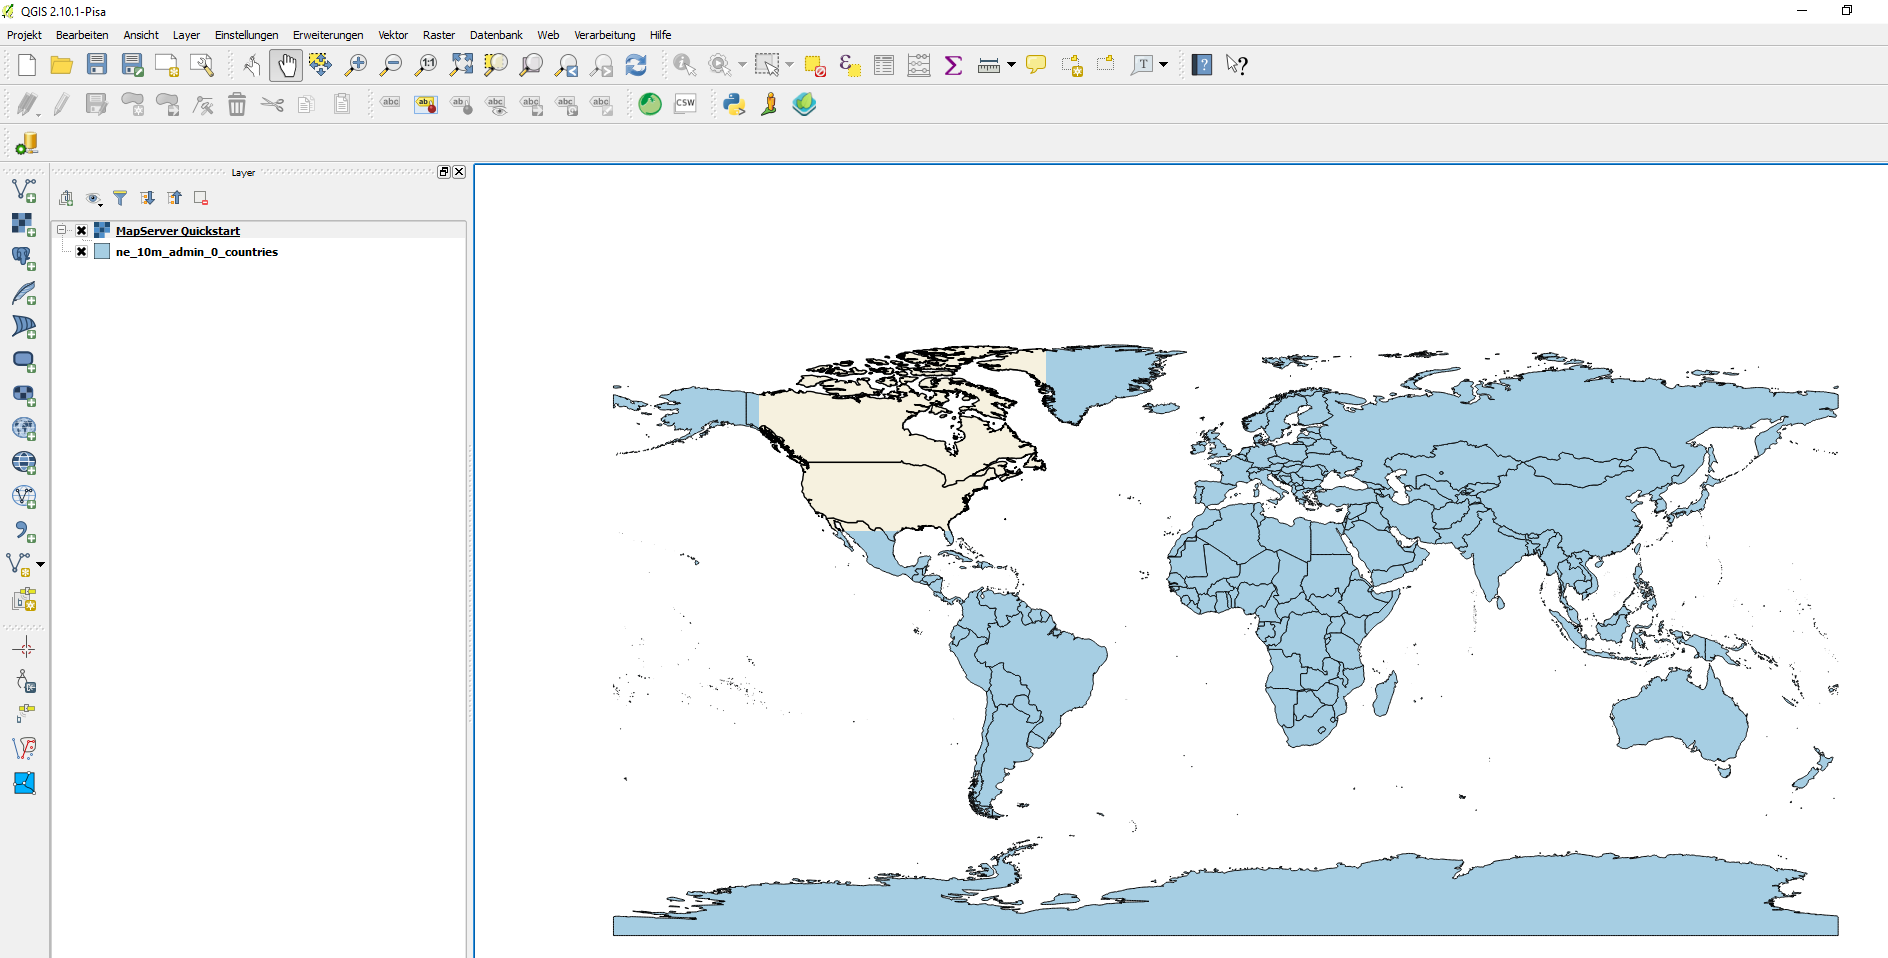This screenshot has width=1888, height=958.
Task: Expand all layer tree items icon
Action: [x=147, y=198]
